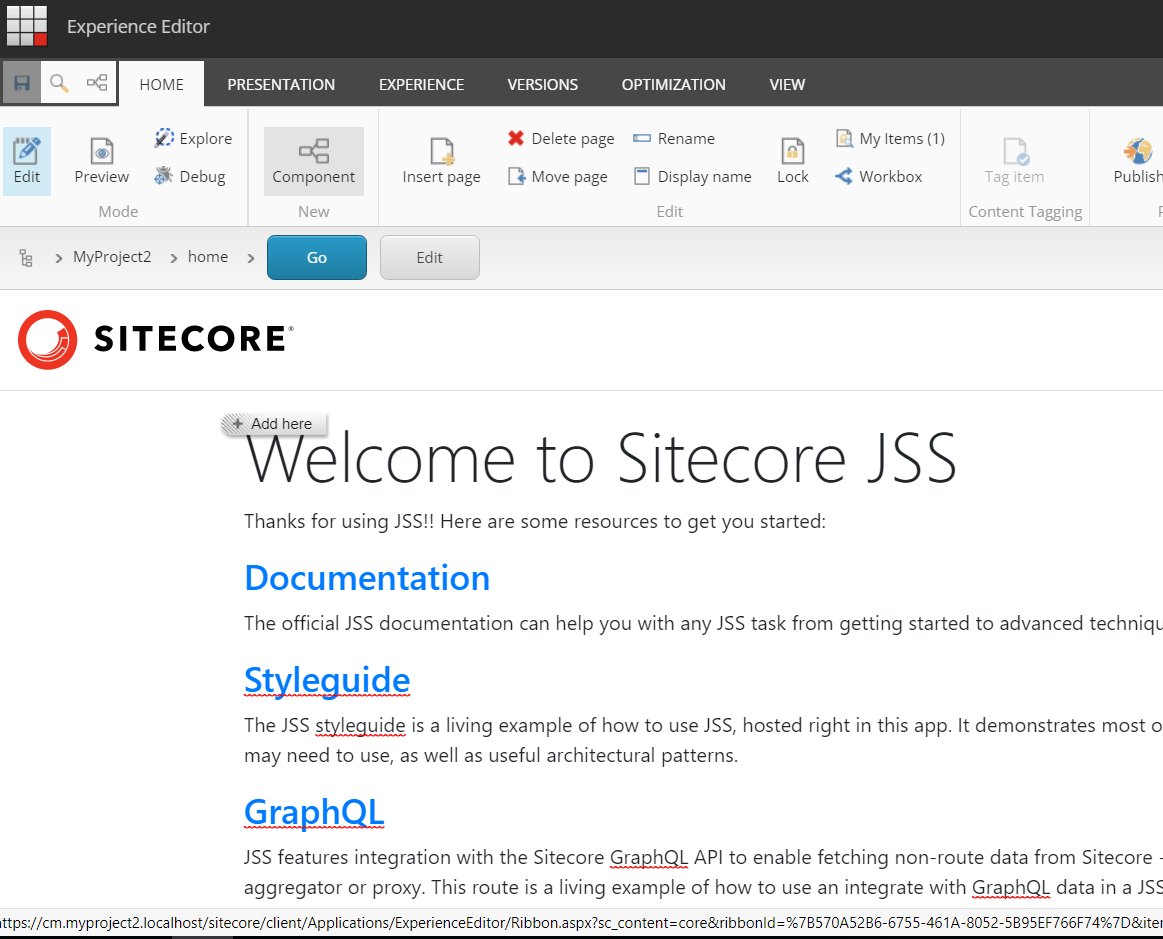The width and height of the screenshot is (1163, 939).
Task: Expand chevron after home breadcrumb
Action: pyautogui.click(x=251, y=258)
